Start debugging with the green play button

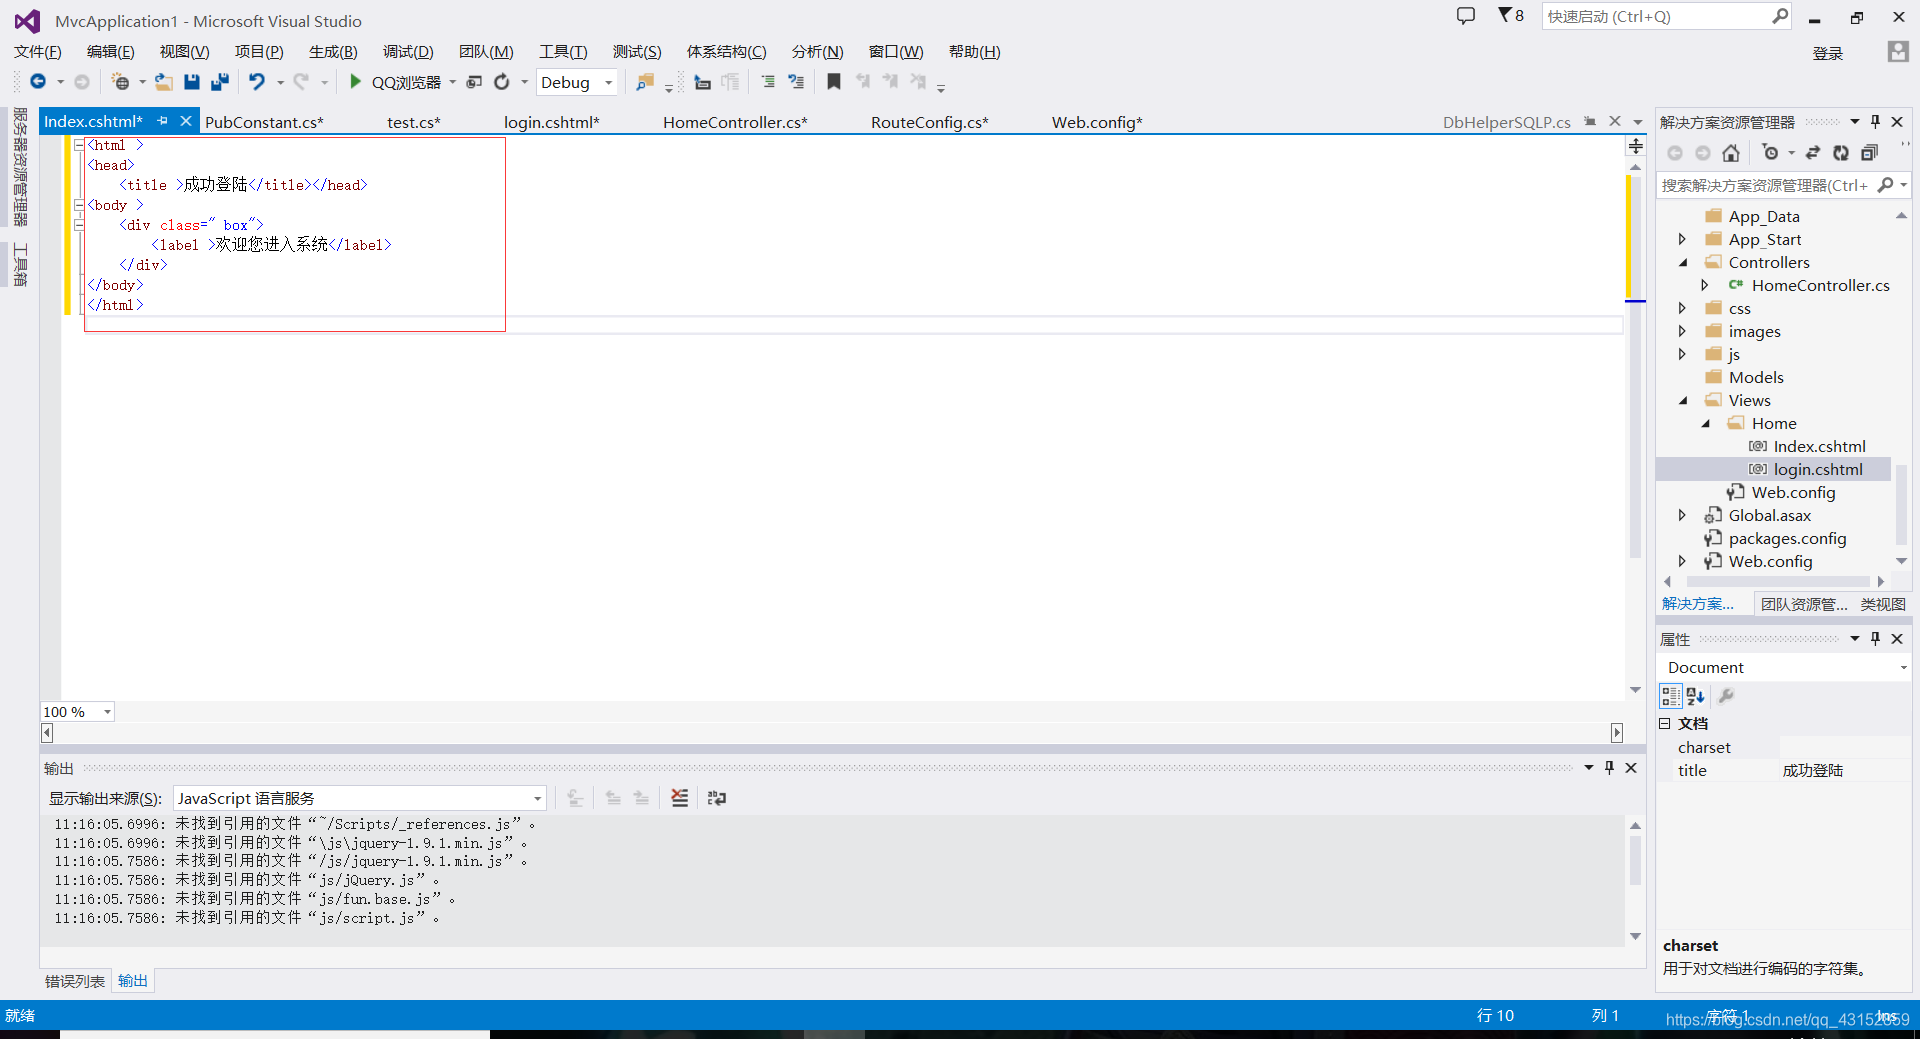coord(355,82)
